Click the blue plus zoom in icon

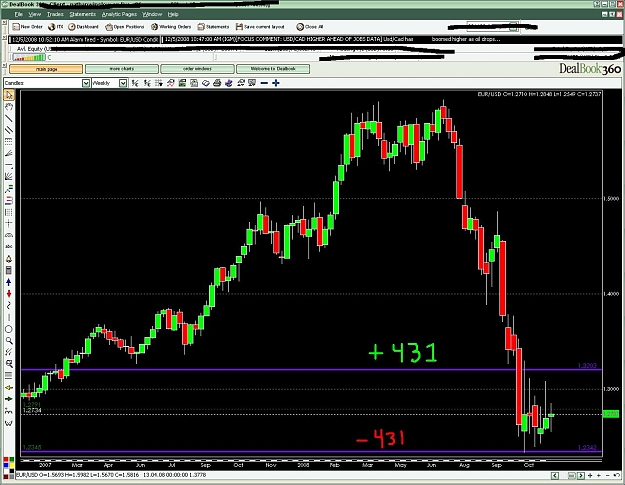[275, 83]
